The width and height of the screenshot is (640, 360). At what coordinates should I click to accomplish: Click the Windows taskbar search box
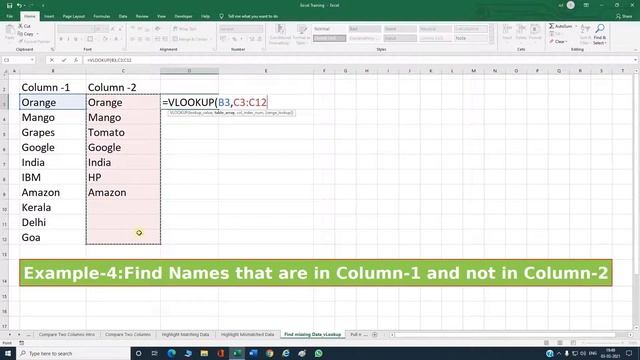point(73,353)
